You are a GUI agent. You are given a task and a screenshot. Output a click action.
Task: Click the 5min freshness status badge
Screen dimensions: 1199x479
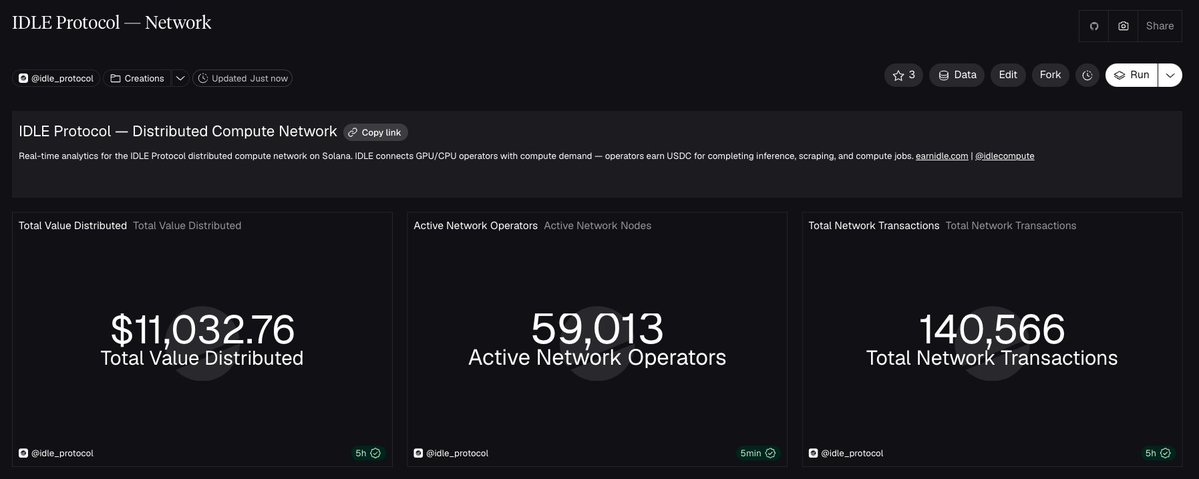[x=759, y=453]
